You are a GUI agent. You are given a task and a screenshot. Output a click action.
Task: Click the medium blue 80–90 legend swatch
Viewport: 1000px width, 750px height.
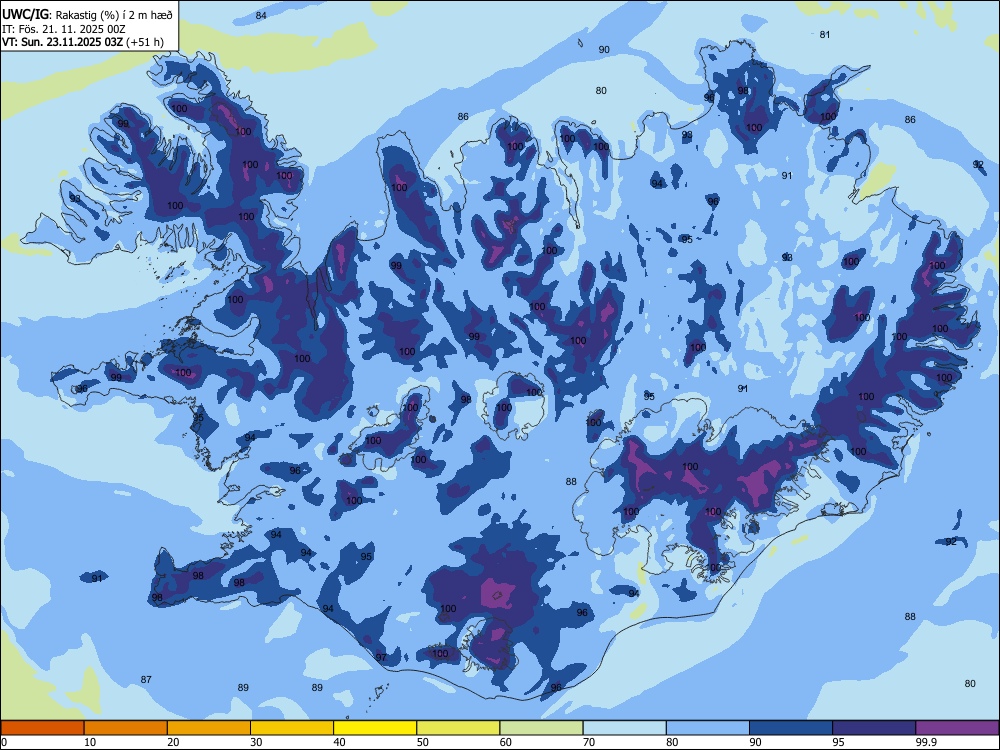coord(708,728)
